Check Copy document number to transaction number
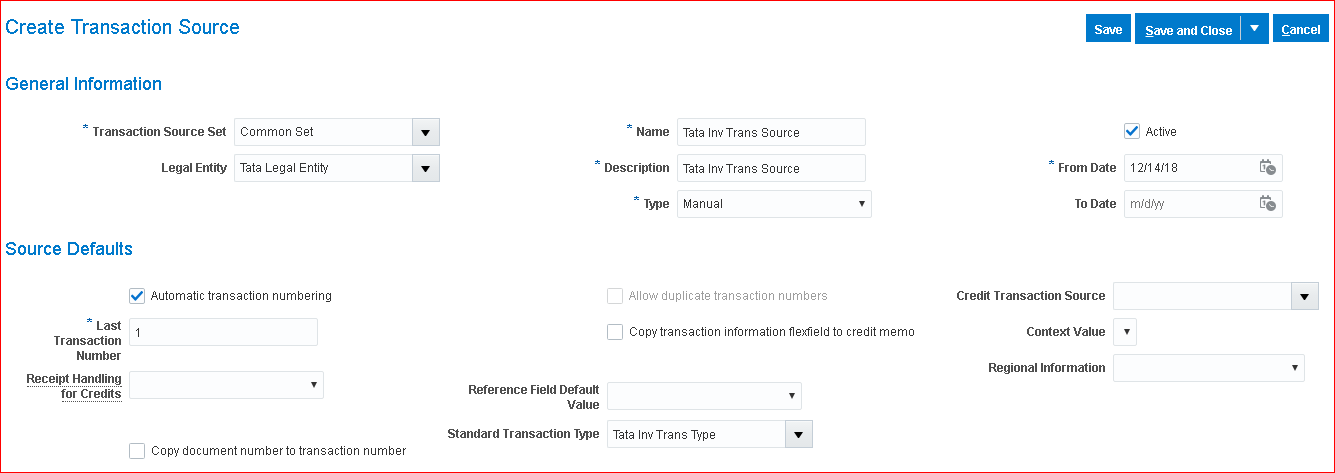The width and height of the screenshot is (1335, 473). pyautogui.click(x=137, y=451)
